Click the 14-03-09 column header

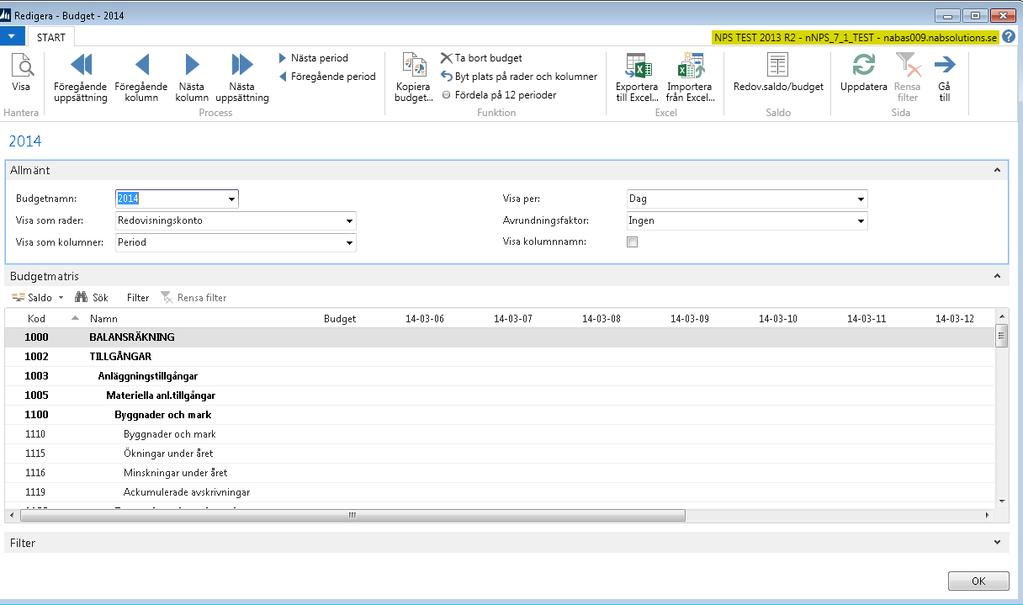[690, 318]
